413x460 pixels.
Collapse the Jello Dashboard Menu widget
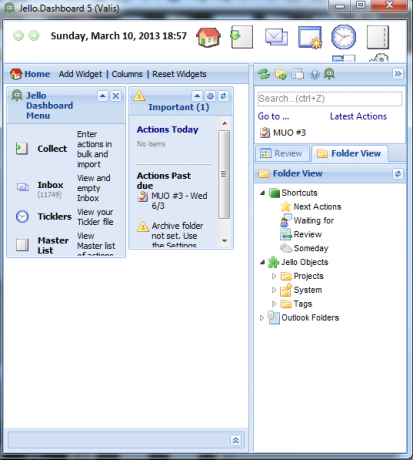point(103,96)
